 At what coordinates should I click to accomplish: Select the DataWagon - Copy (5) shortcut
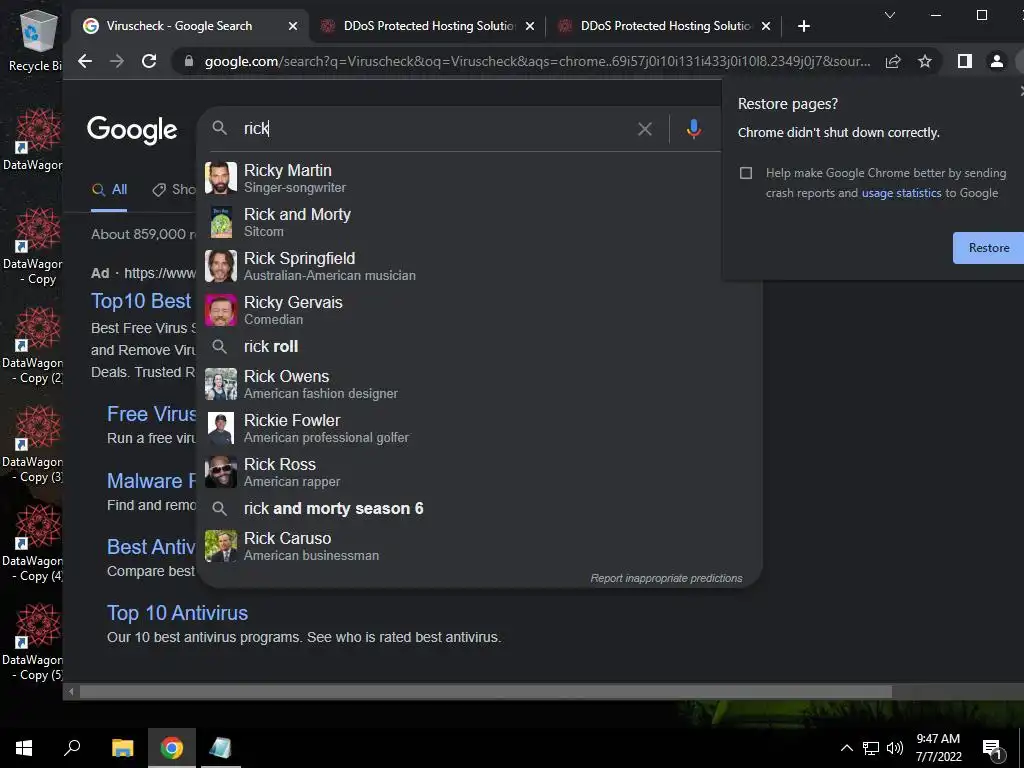click(x=34, y=643)
